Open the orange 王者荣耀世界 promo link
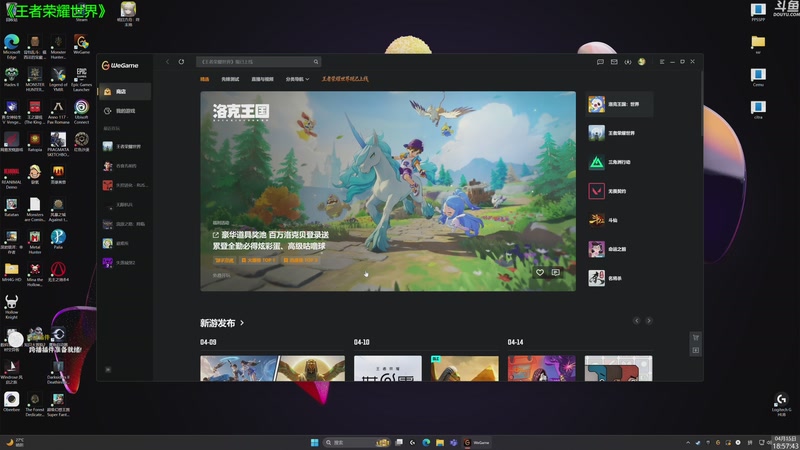 [x=345, y=79]
